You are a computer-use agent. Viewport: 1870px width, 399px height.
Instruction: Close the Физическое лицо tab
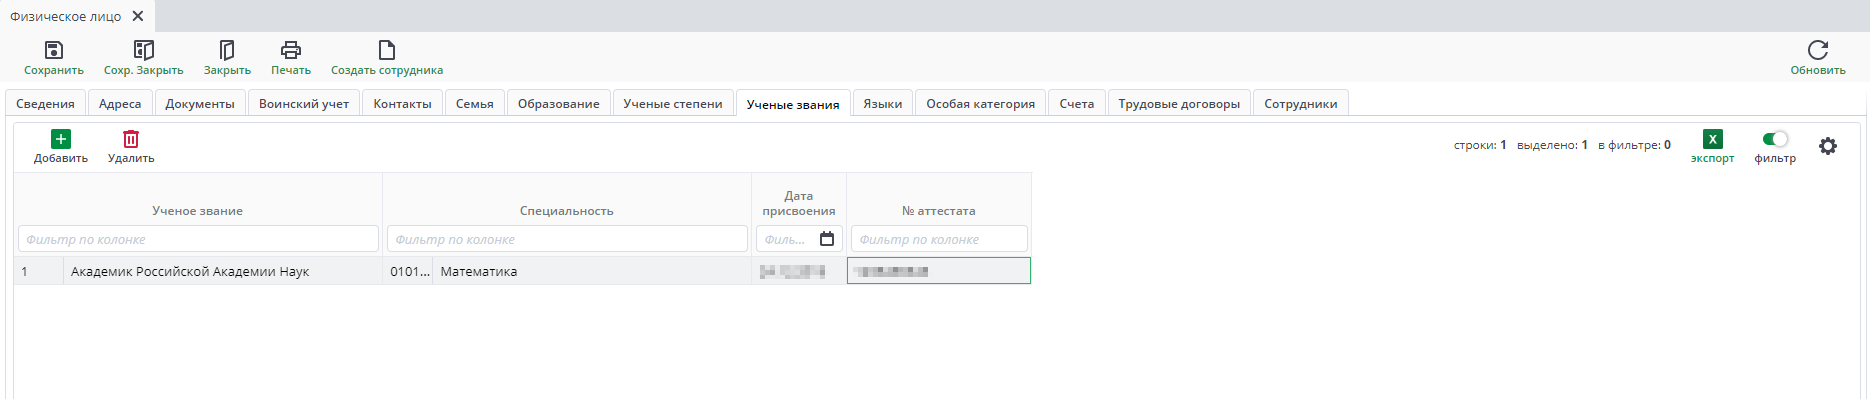point(138,16)
